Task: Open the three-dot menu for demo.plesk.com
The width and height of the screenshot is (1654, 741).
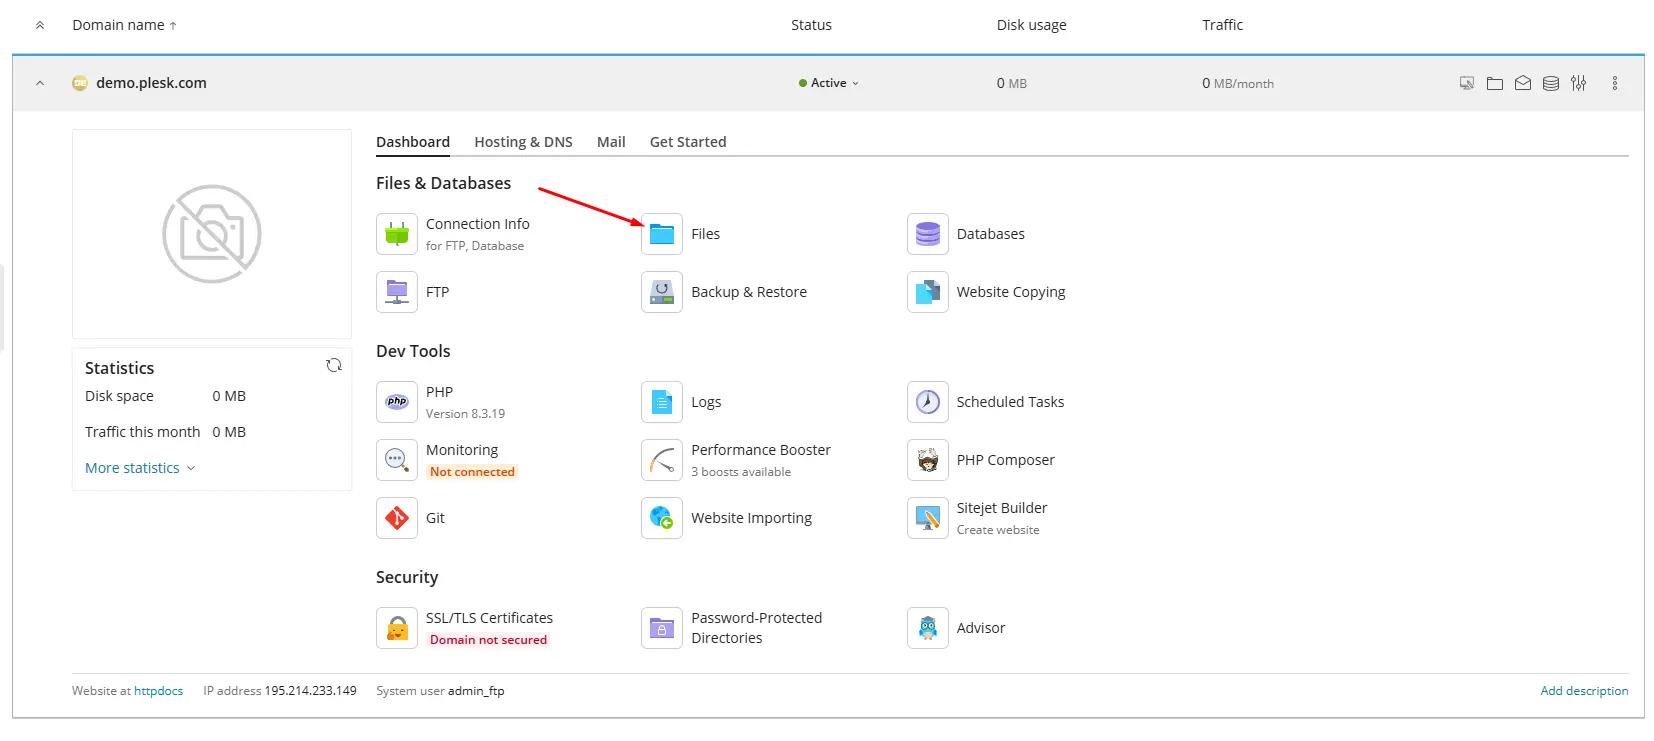Action: 1614,83
